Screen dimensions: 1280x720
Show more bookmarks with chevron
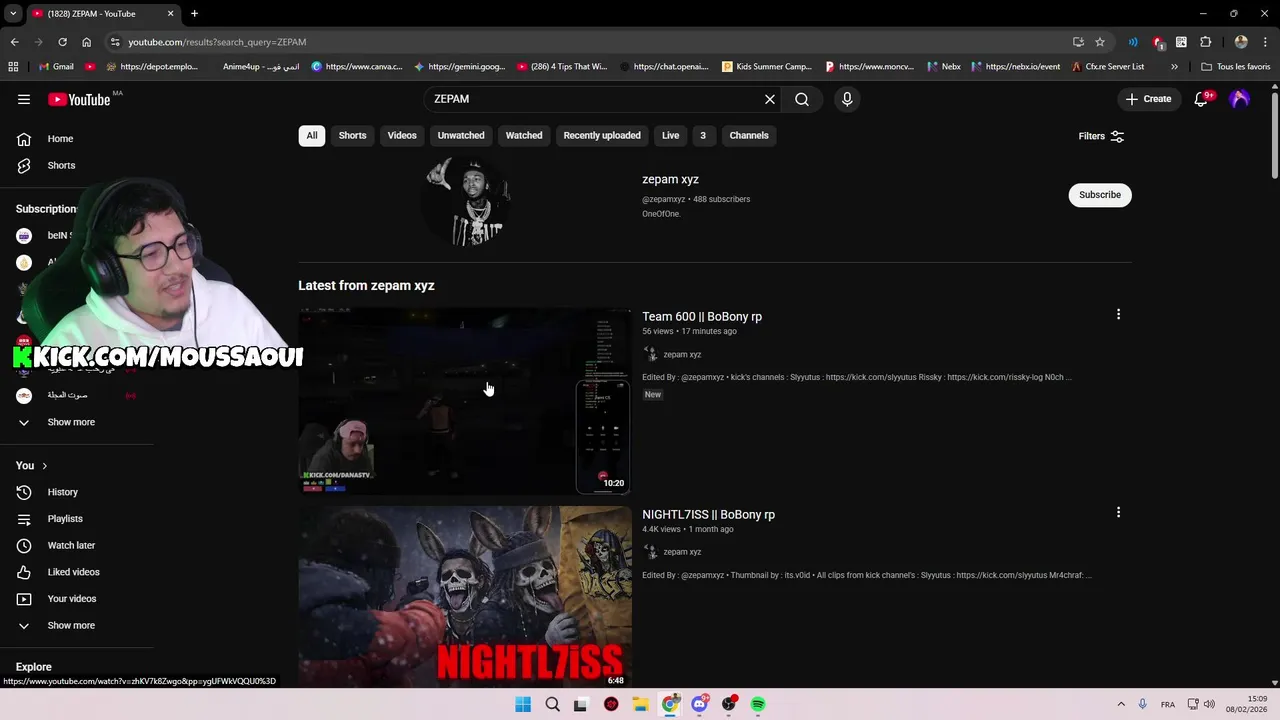point(1174,67)
